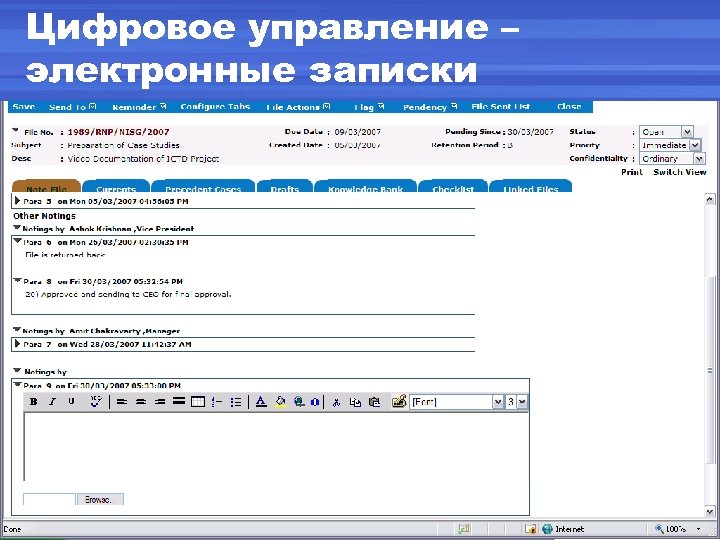This screenshot has height=540, width=720.
Task: Toggle bold formatting in the note editor
Action: tap(34, 402)
